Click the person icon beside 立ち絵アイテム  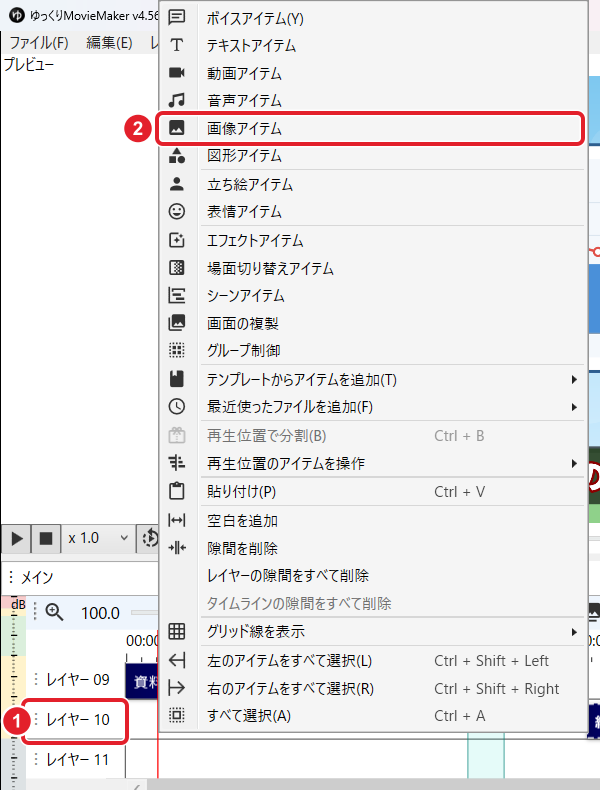pyautogui.click(x=176, y=184)
